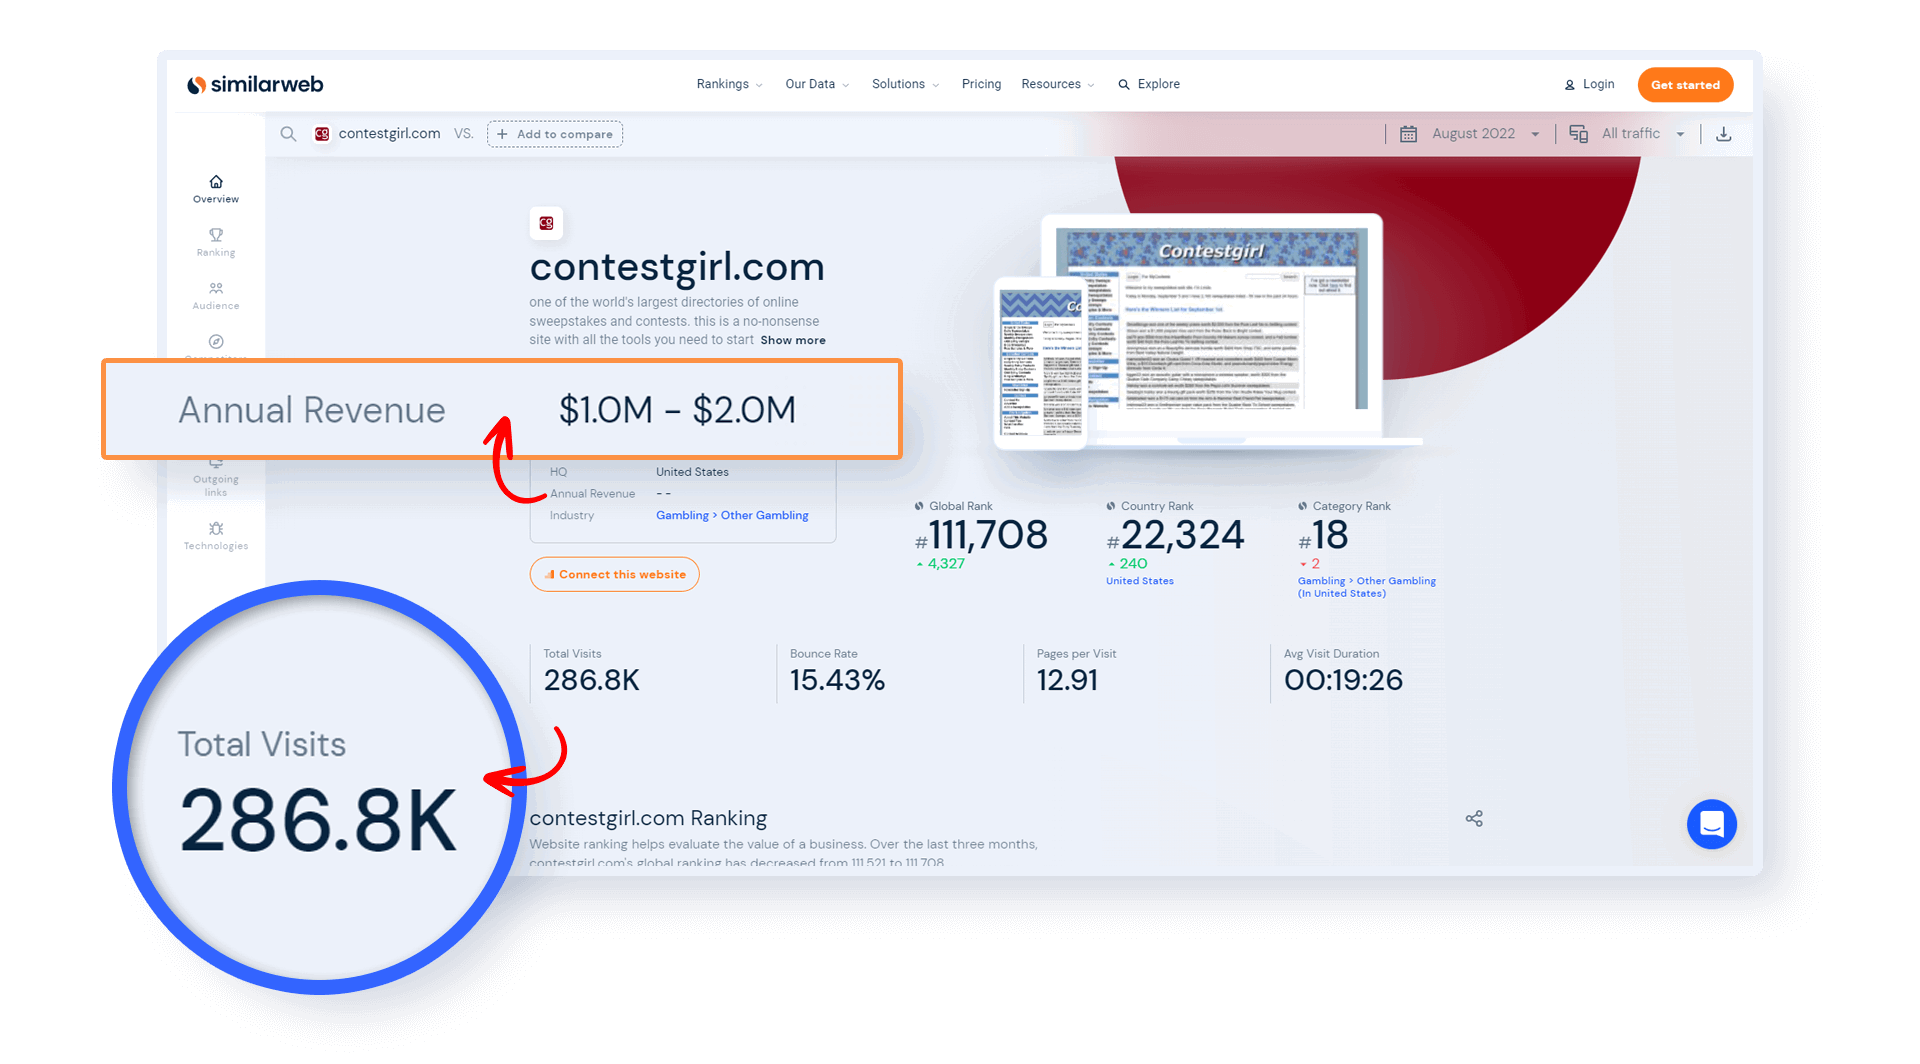Click Connect this website button
The height and width of the screenshot is (1064, 1920).
614,574
